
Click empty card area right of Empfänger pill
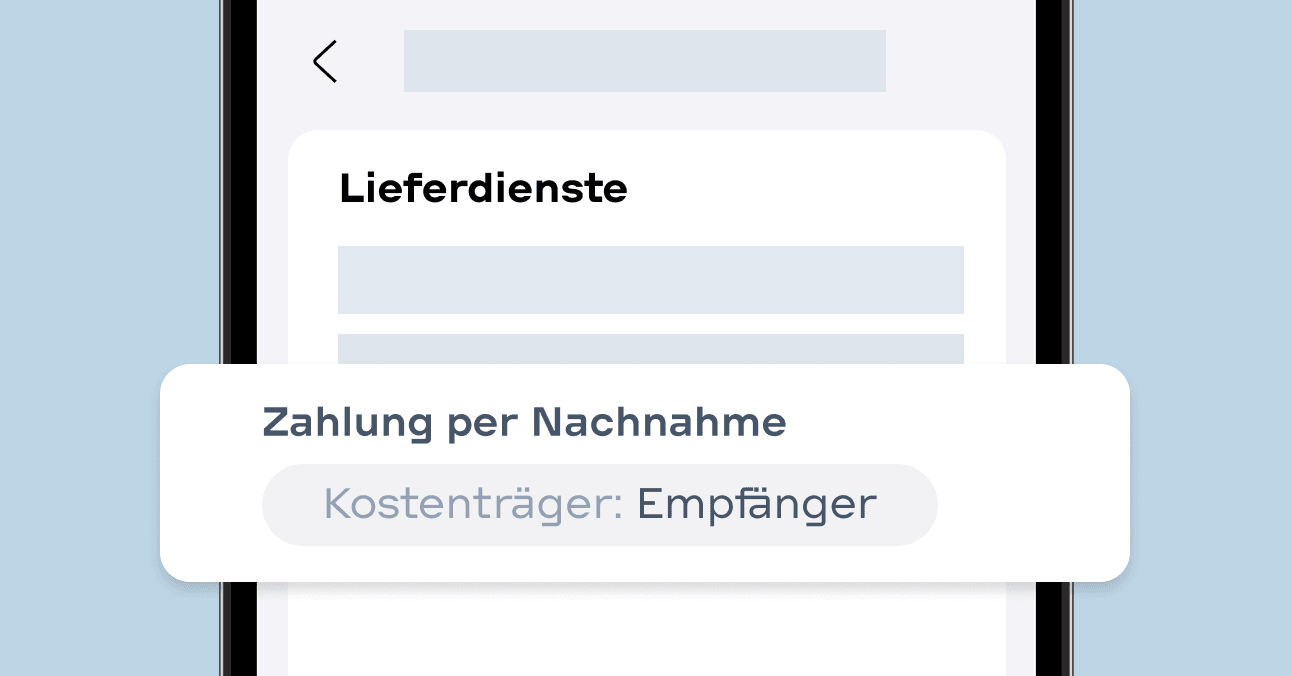coord(1030,505)
